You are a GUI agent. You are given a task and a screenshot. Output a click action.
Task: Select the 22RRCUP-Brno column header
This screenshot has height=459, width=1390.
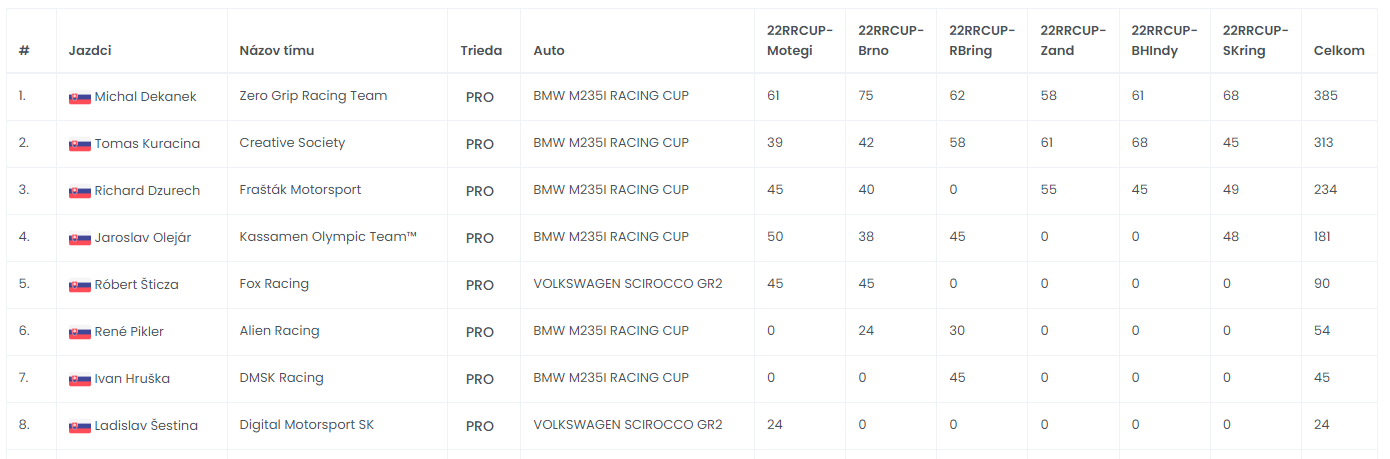point(882,40)
